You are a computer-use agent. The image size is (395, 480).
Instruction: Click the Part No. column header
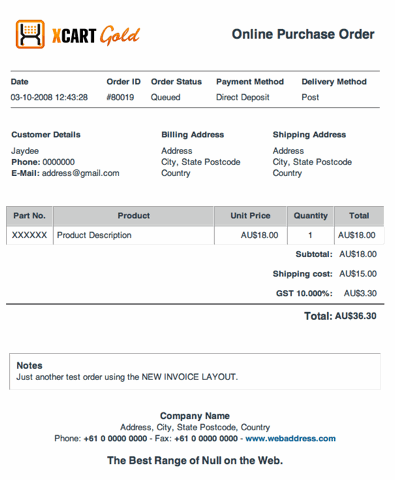[29, 216]
